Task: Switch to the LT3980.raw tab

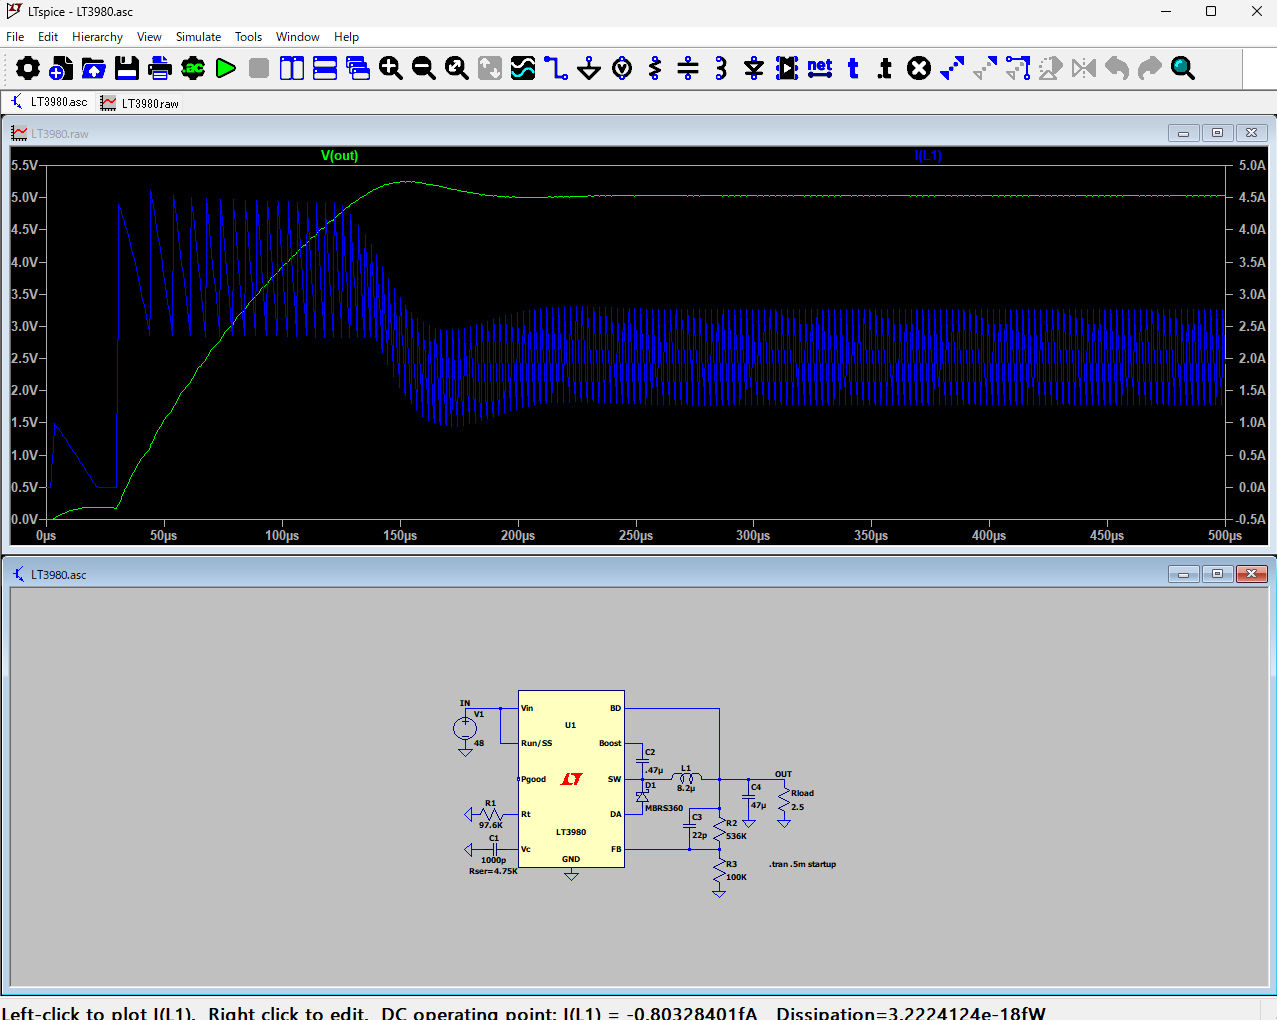Action: tap(140, 103)
